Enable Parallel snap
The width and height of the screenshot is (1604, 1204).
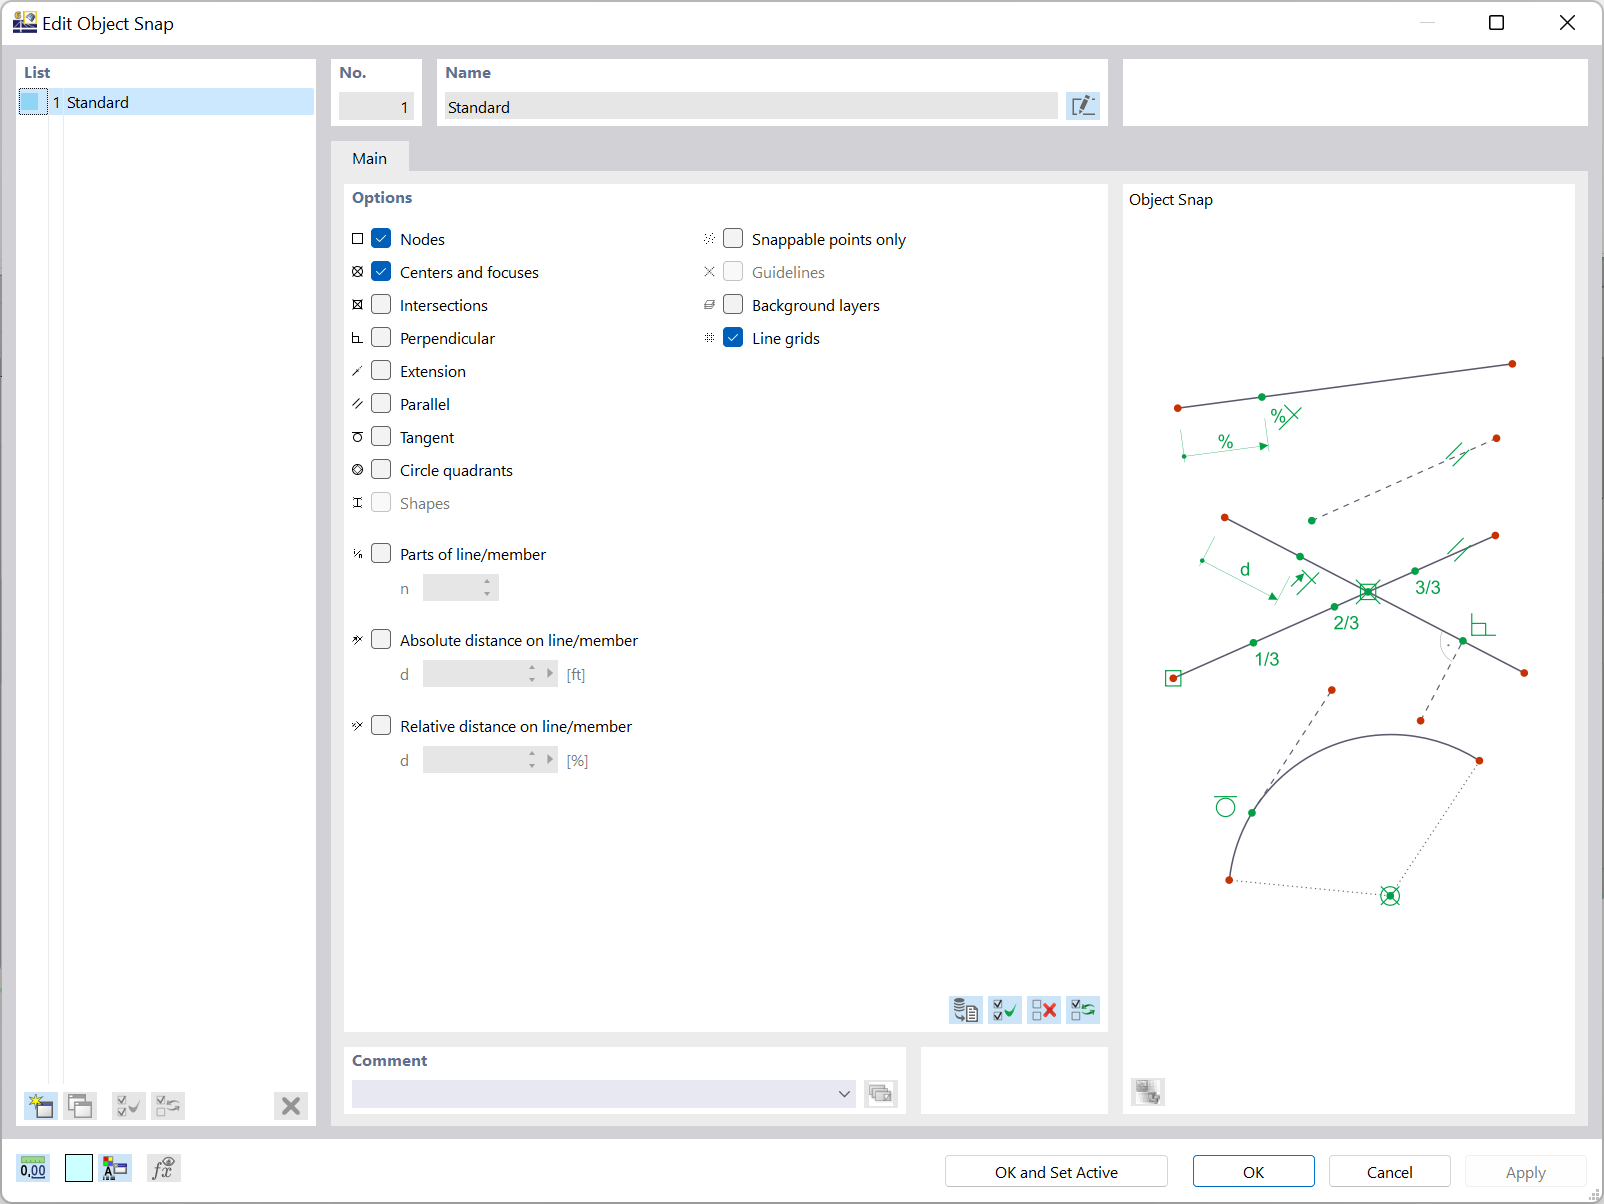381,404
